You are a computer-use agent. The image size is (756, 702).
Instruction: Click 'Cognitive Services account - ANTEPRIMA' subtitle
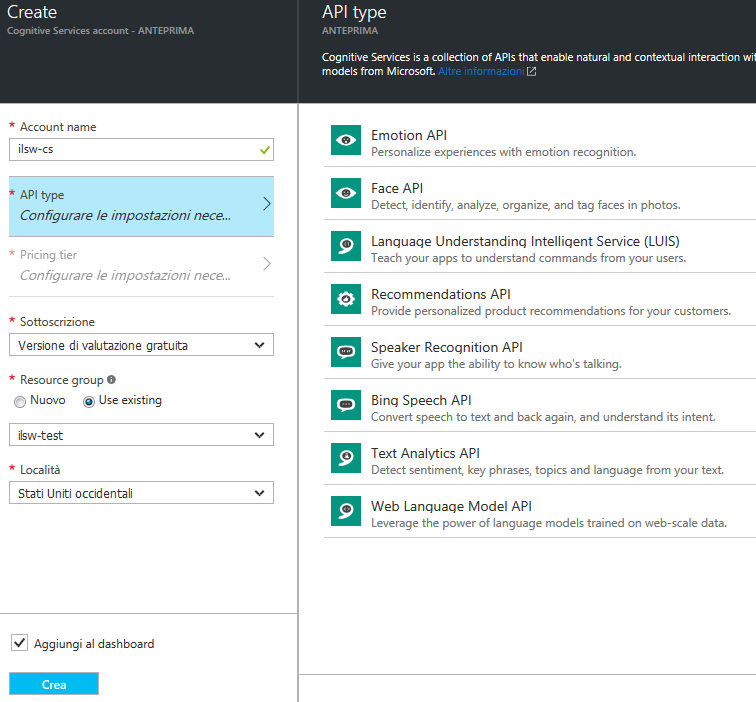point(100,30)
